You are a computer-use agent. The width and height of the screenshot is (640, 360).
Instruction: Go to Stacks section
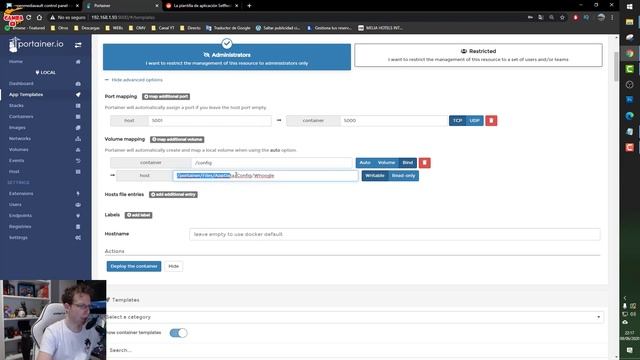pyautogui.click(x=16, y=106)
